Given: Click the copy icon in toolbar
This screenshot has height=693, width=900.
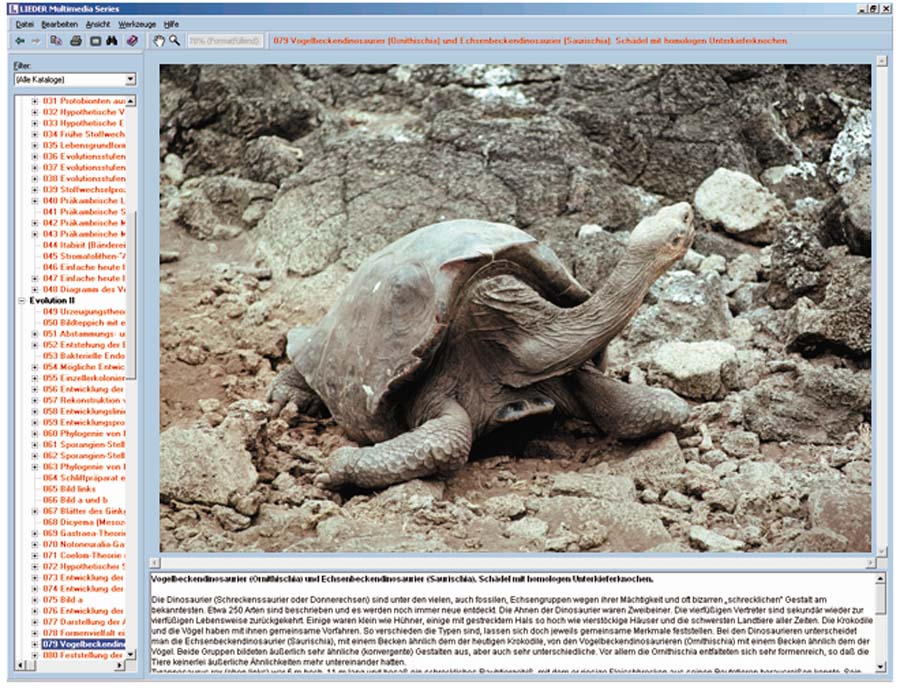Looking at the screenshot, I should [x=57, y=41].
